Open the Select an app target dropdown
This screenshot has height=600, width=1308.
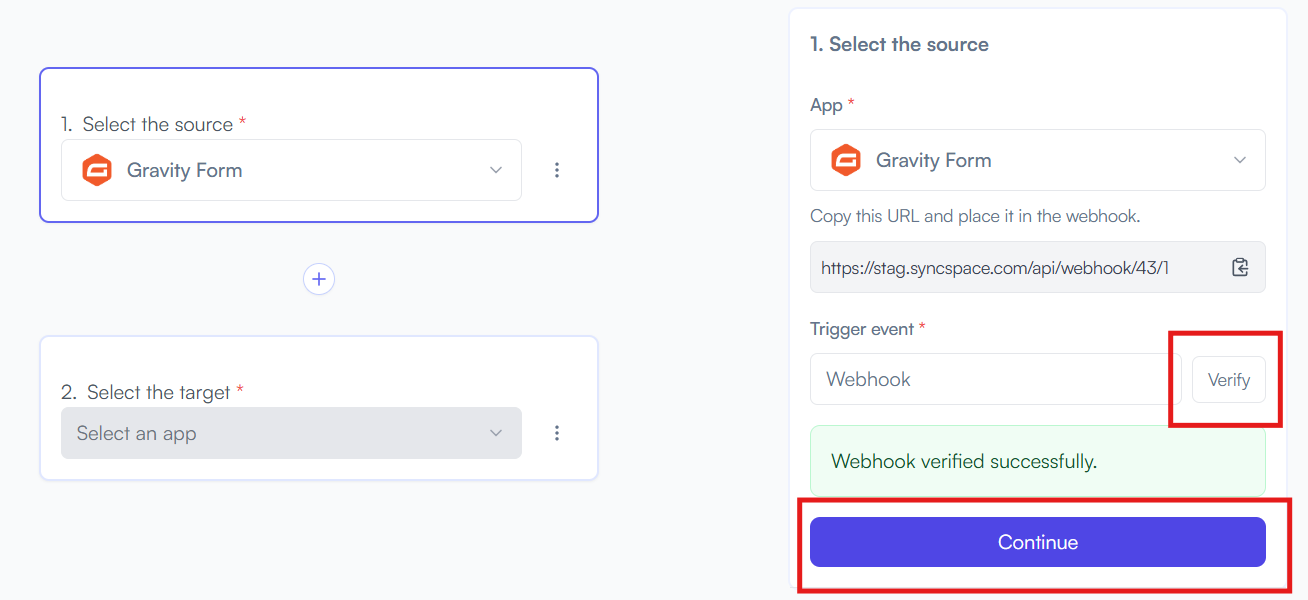(291, 433)
